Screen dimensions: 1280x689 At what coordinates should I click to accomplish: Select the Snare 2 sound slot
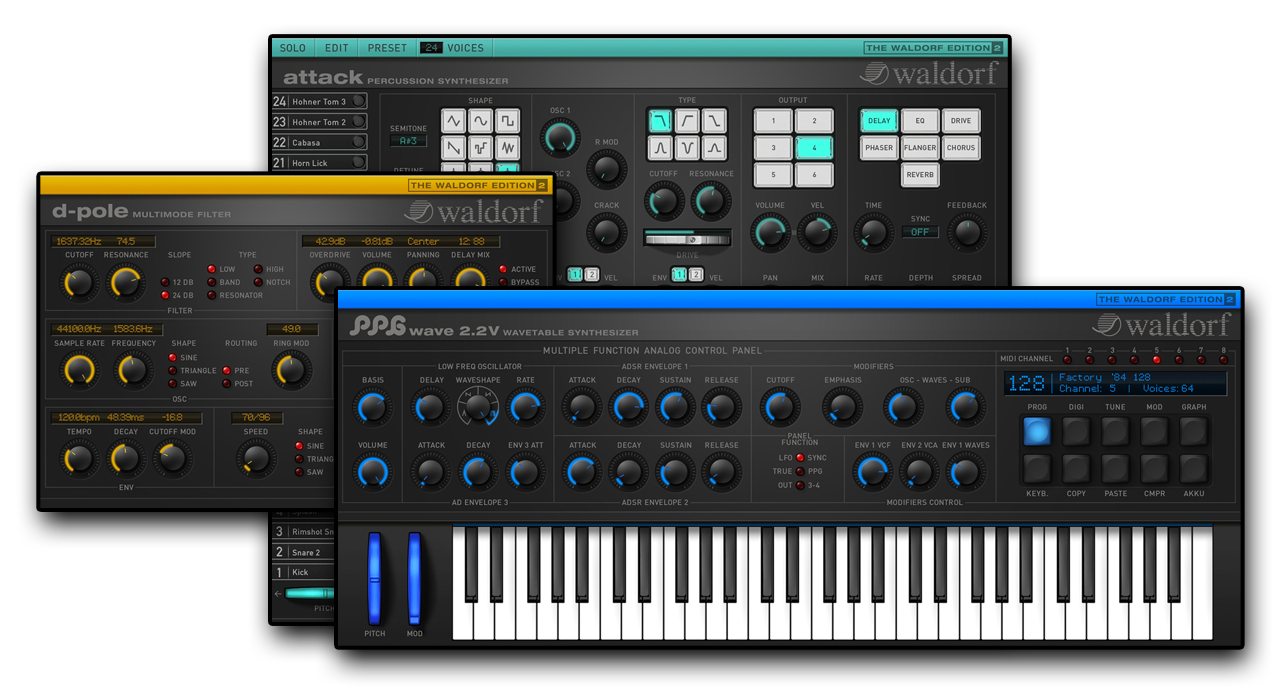[x=305, y=552]
